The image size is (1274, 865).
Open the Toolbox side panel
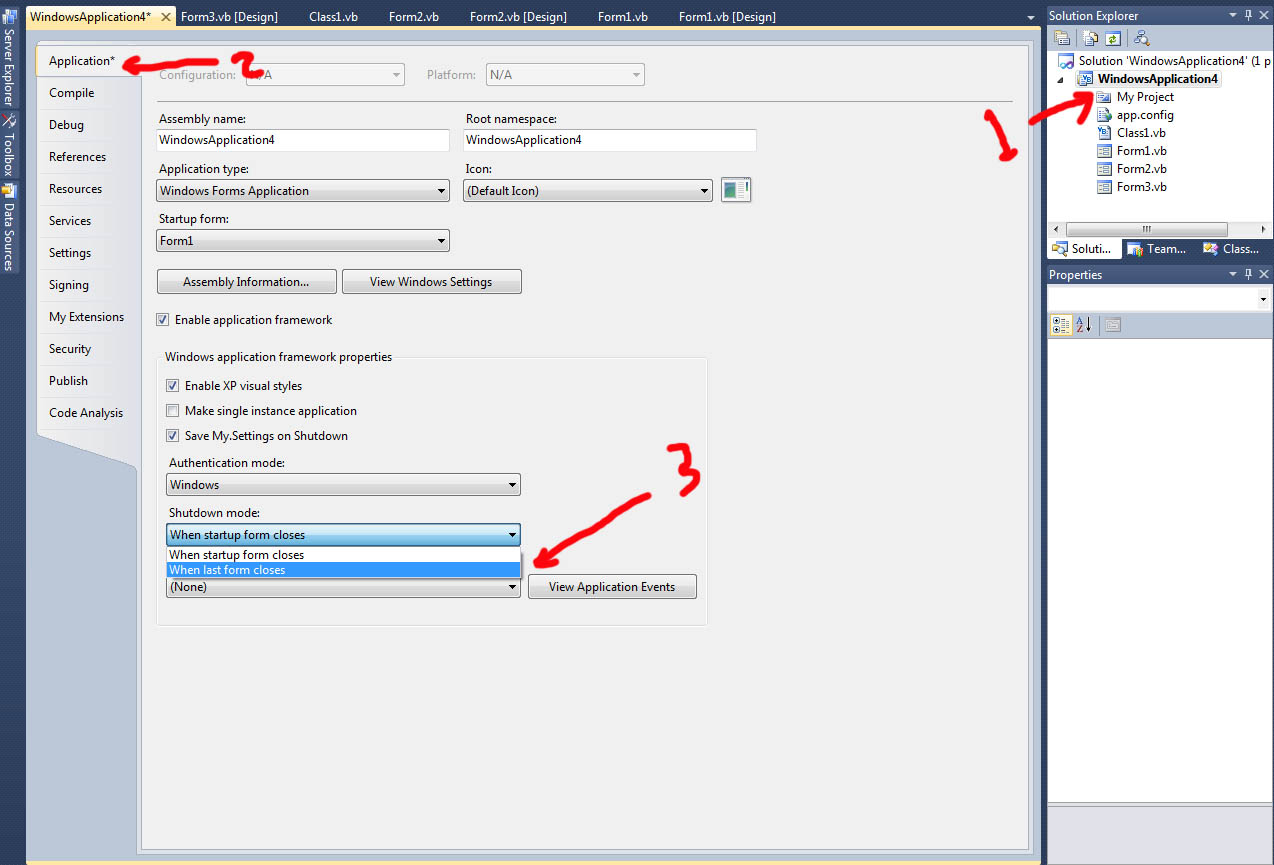point(9,148)
